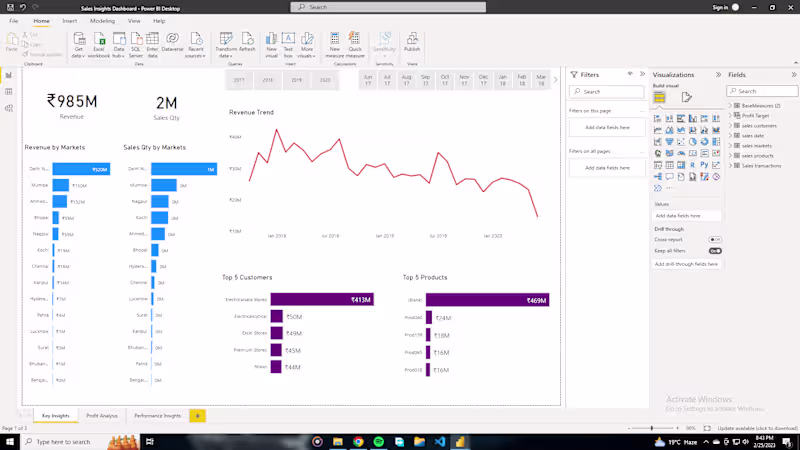Screen dimensions: 800x450
Task: Choose the pie chart visual
Action: (x=692, y=141)
